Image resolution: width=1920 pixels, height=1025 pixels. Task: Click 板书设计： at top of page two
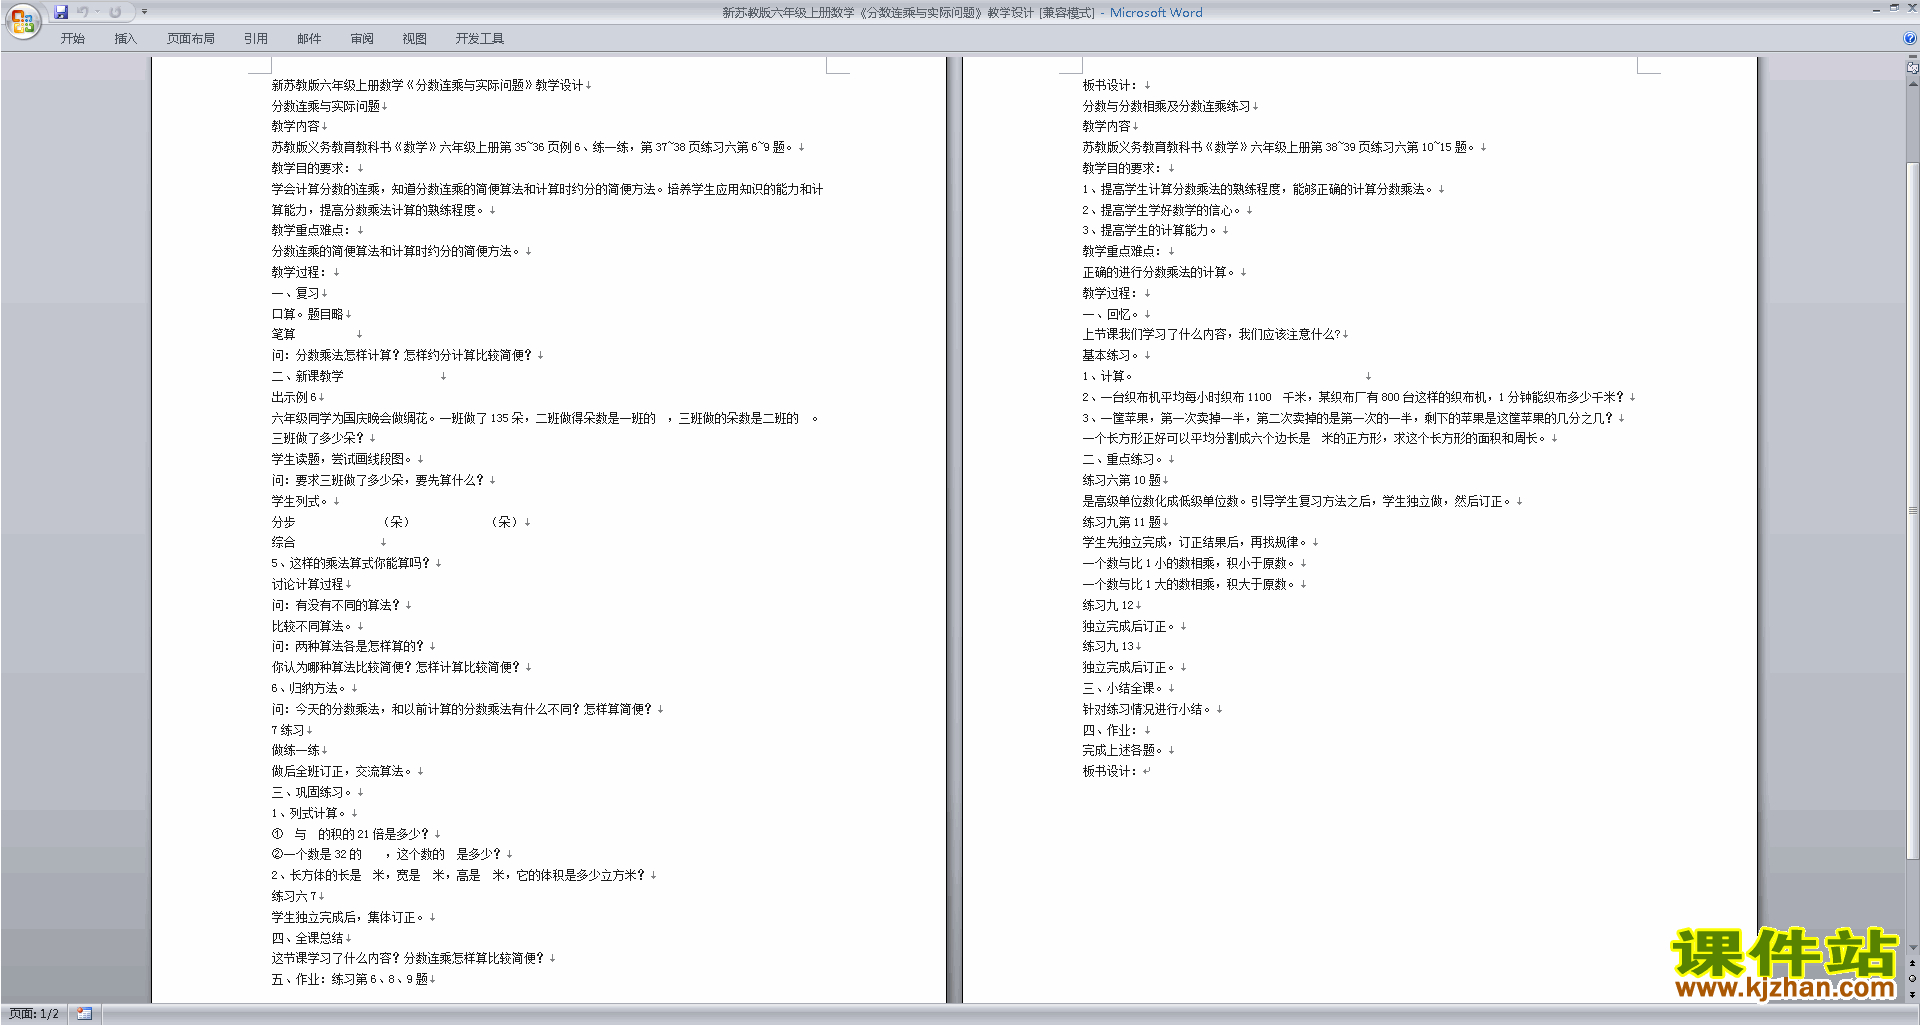pos(1110,86)
